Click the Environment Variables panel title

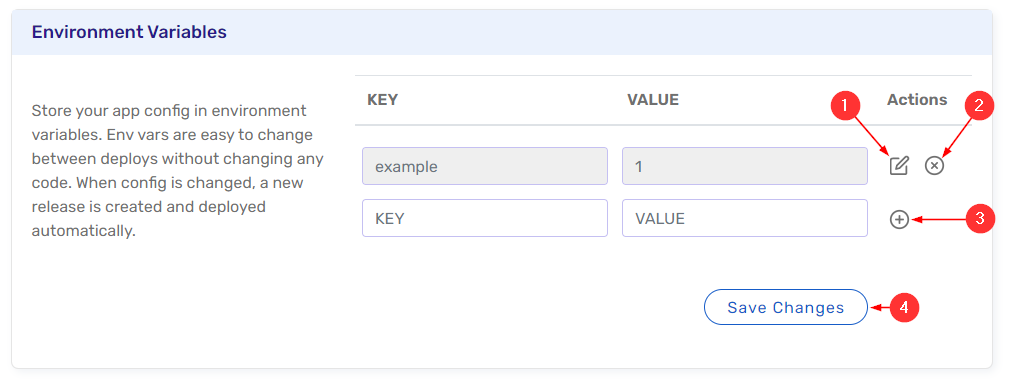coord(129,32)
